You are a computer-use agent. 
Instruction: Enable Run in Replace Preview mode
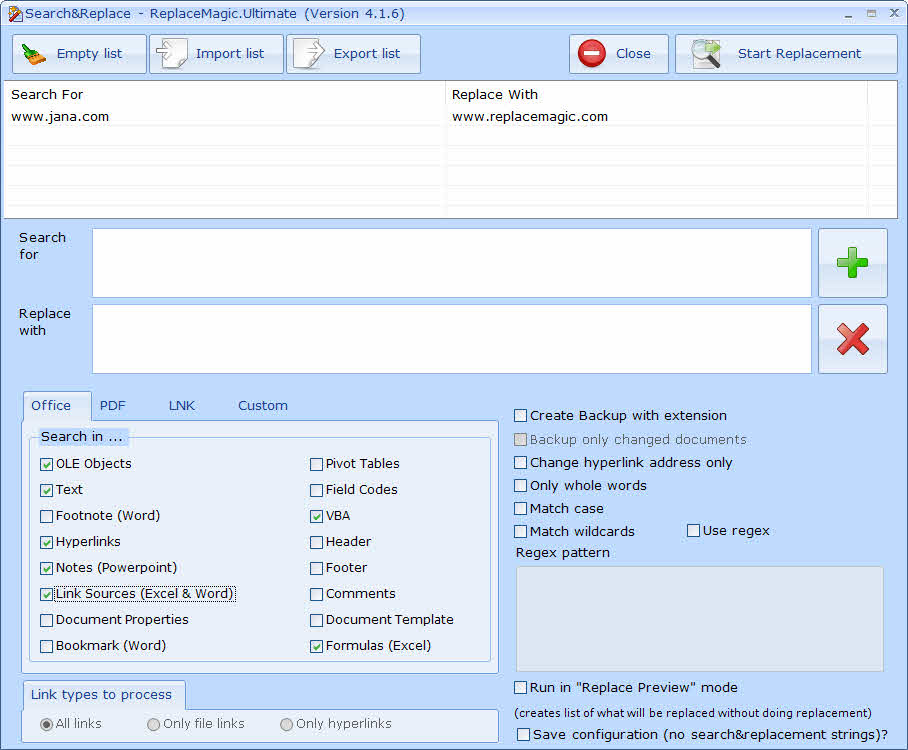(521, 687)
